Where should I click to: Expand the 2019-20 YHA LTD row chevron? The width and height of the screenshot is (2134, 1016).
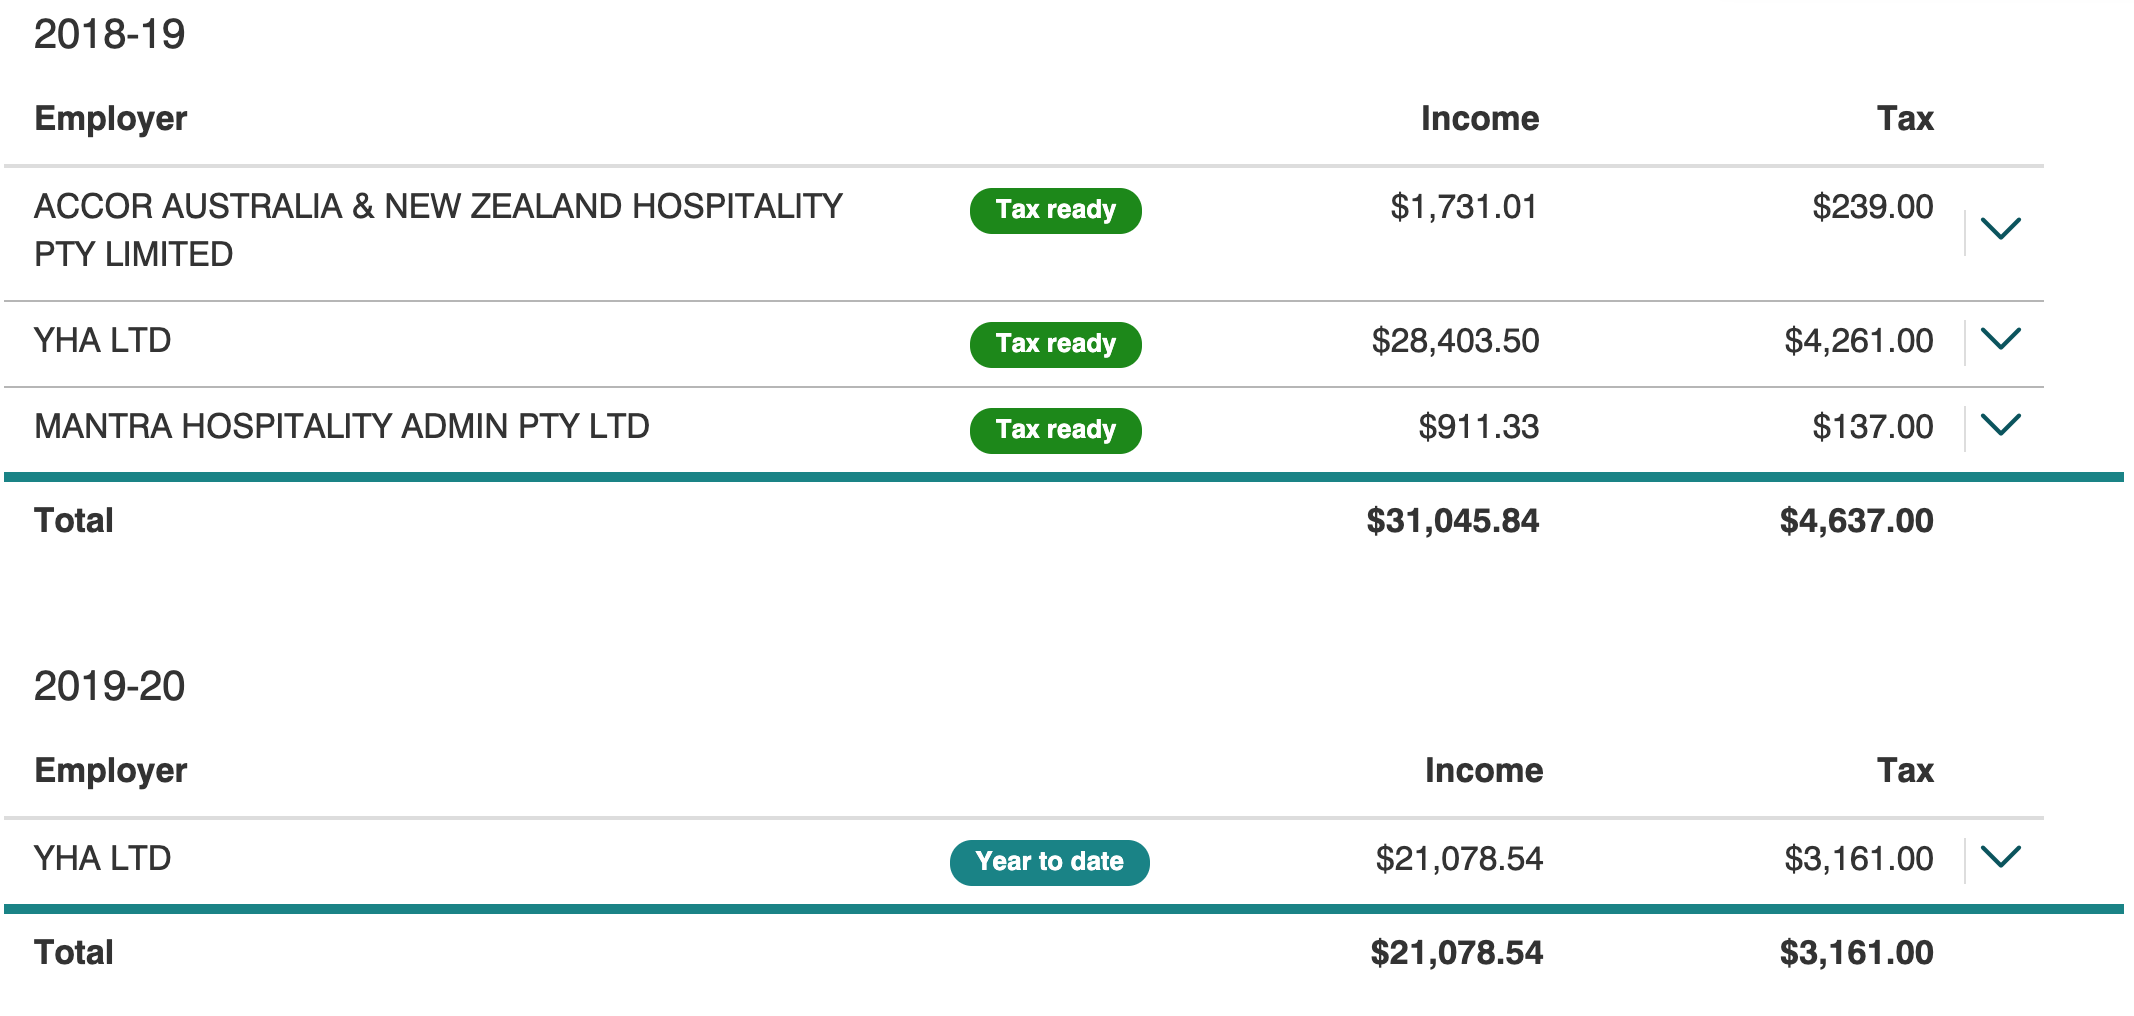pos(2000,857)
